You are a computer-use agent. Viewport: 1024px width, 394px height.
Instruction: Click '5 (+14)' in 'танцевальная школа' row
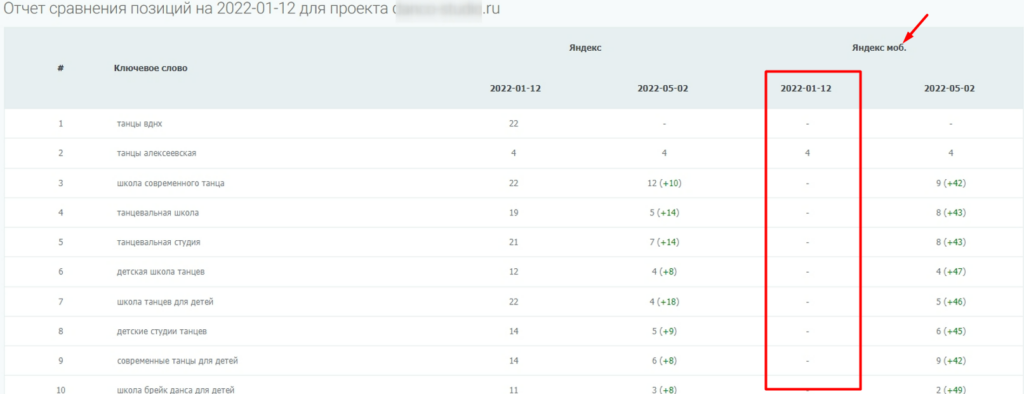tap(664, 213)
